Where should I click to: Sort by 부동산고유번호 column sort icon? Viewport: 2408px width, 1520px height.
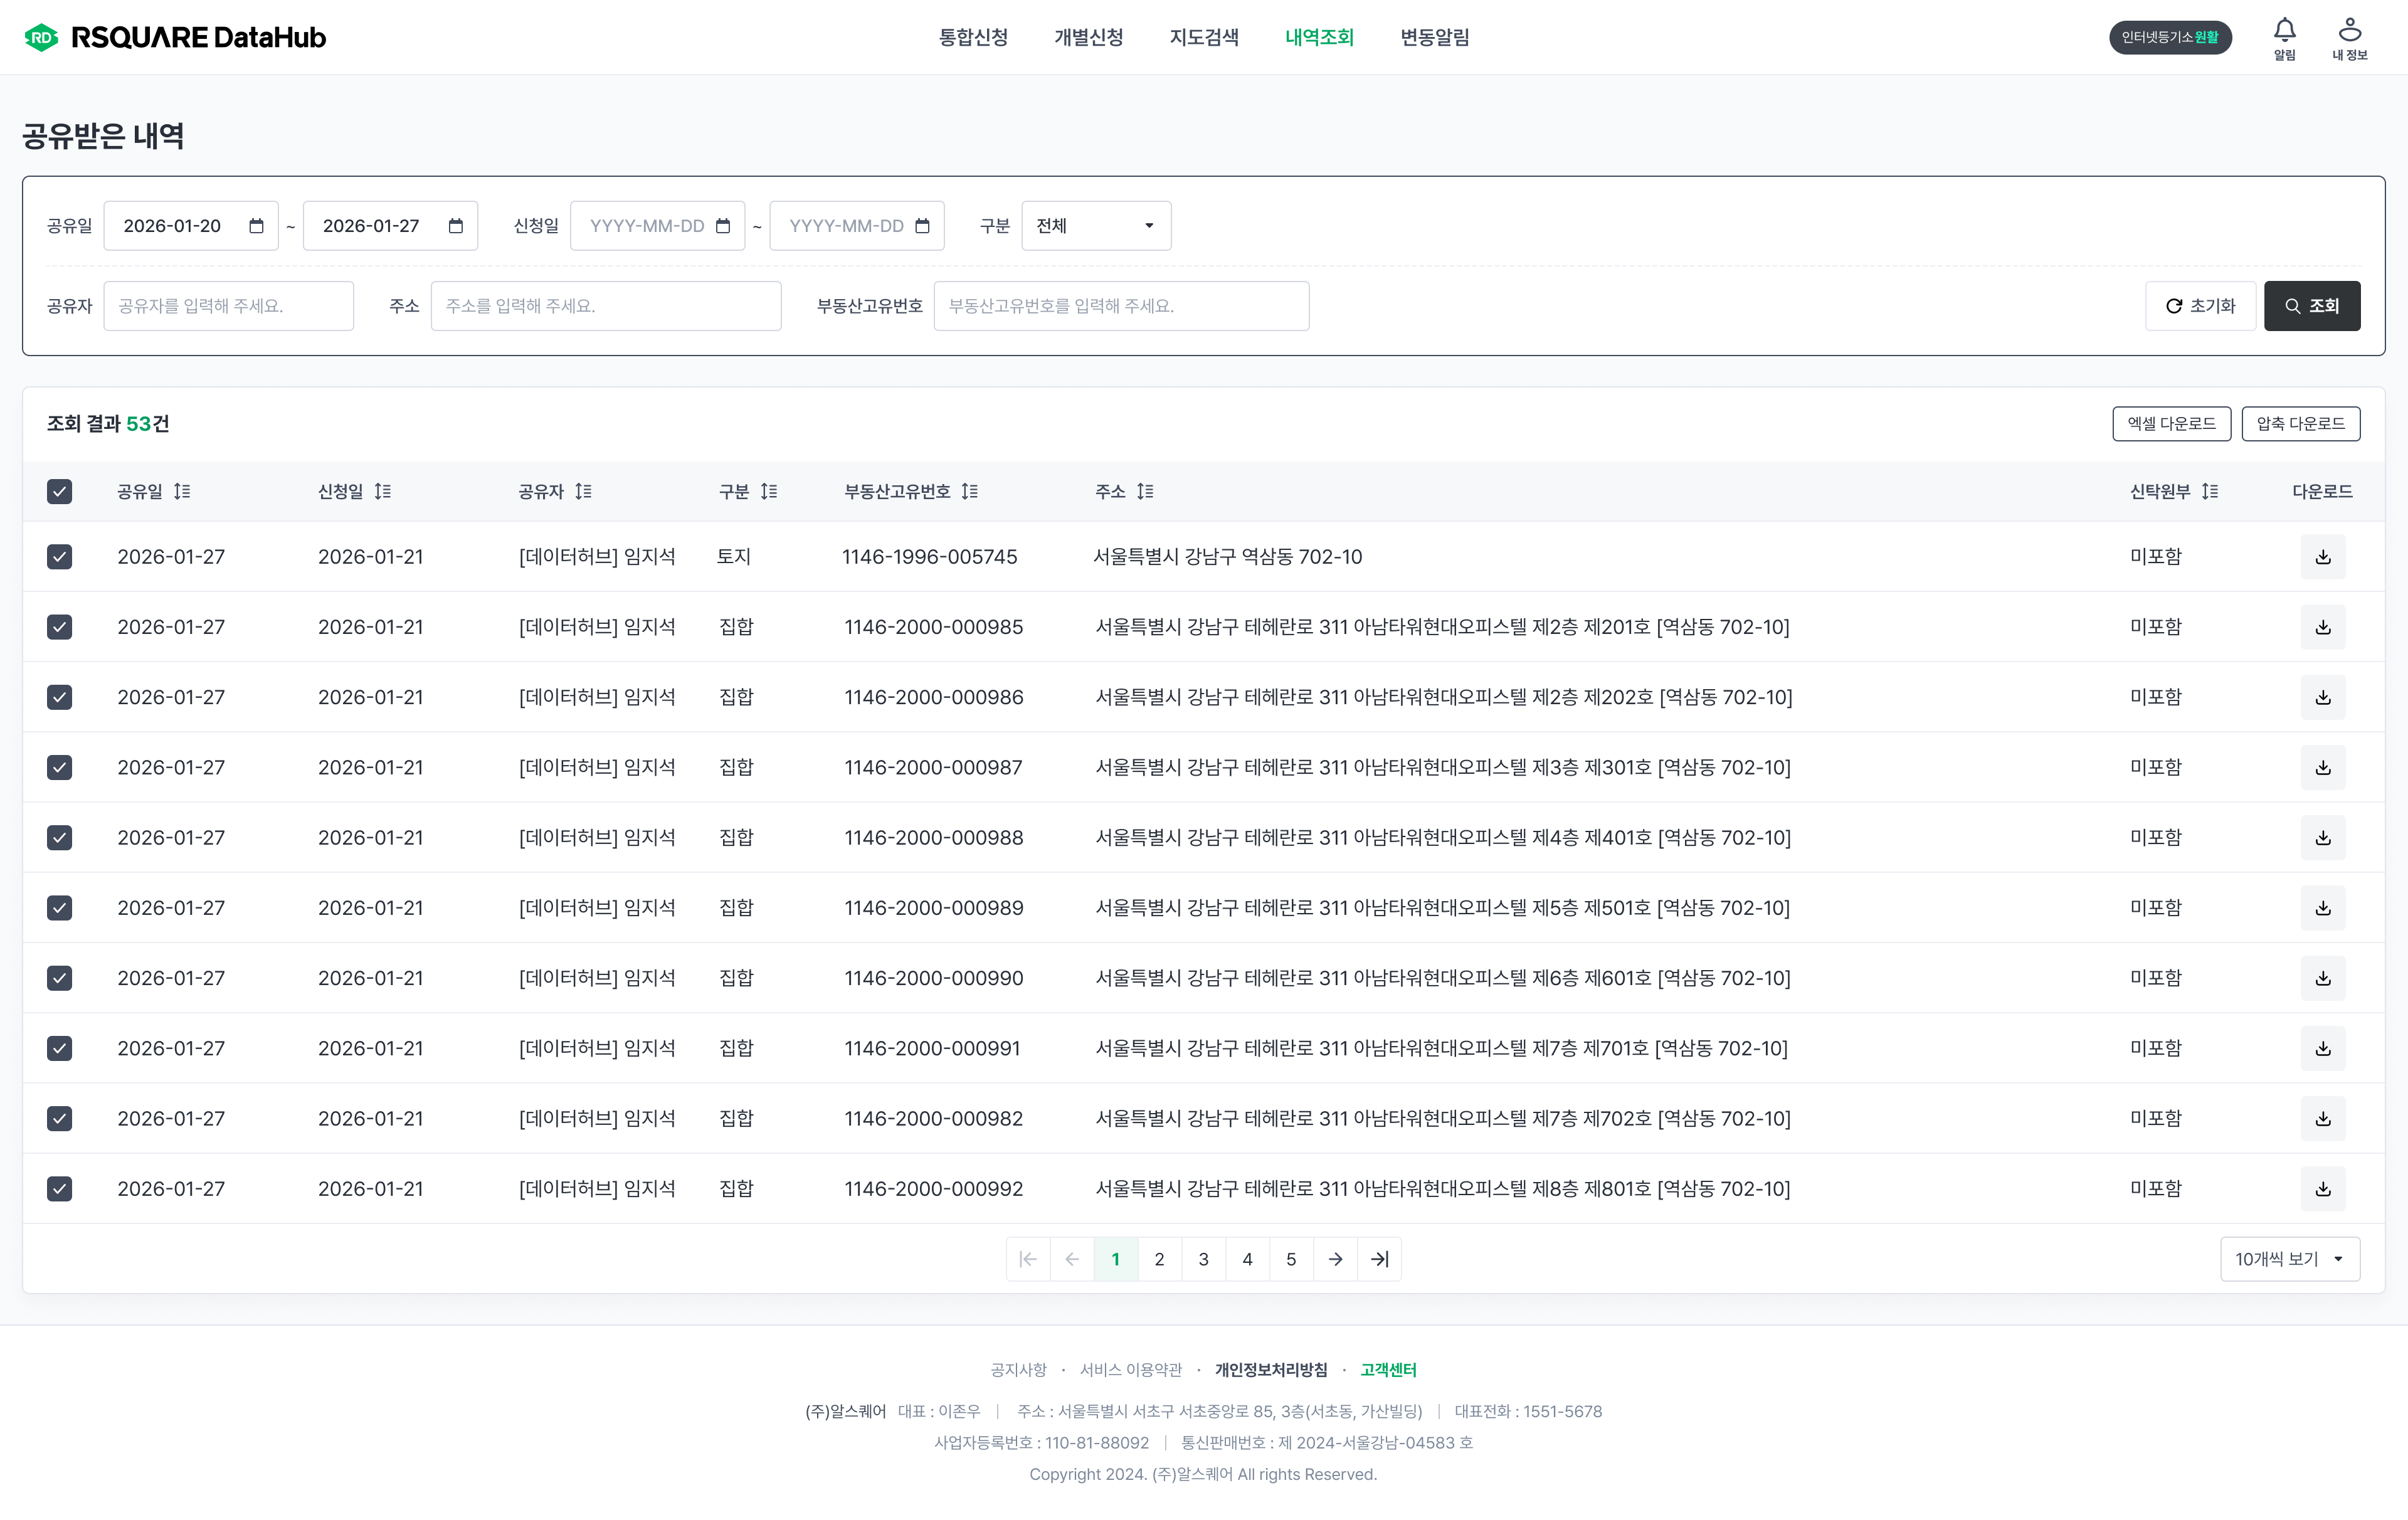tap(969, 491)
